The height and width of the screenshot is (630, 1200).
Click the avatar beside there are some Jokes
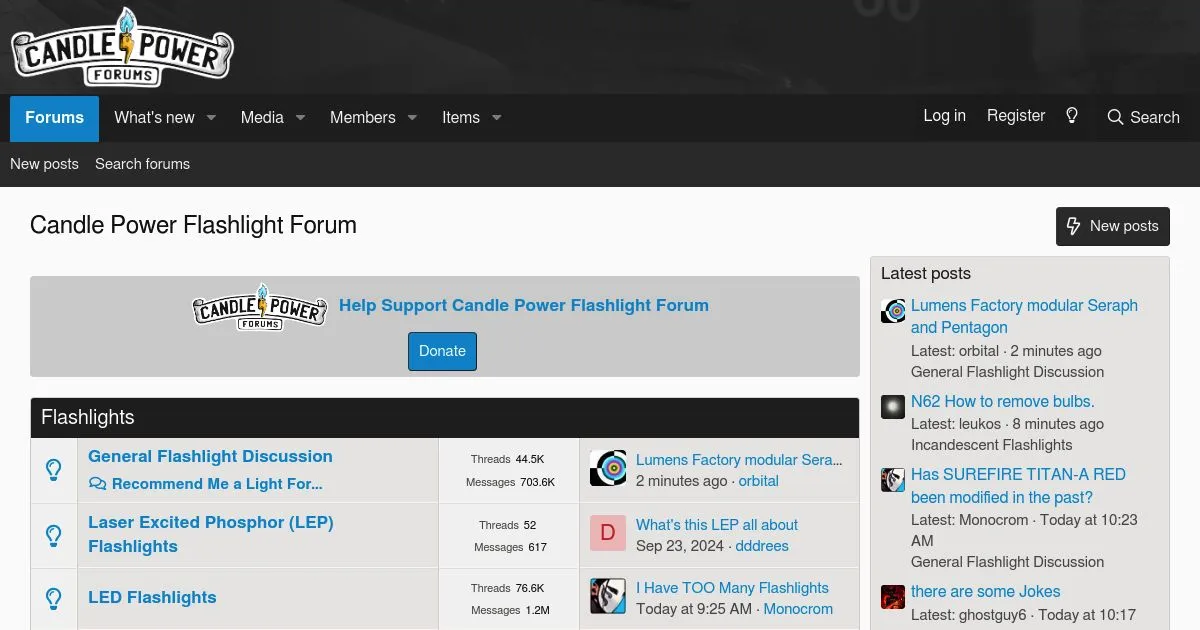tap(893, 597)
